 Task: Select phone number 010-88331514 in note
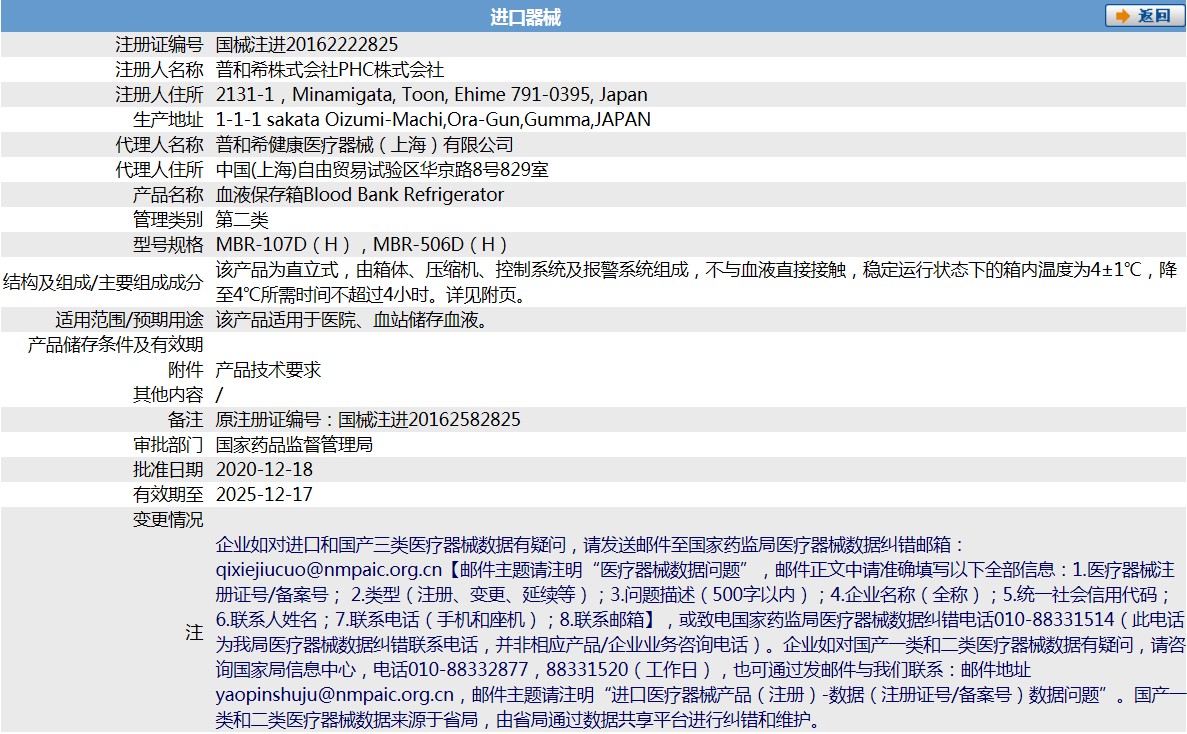tap(1054, 619)
